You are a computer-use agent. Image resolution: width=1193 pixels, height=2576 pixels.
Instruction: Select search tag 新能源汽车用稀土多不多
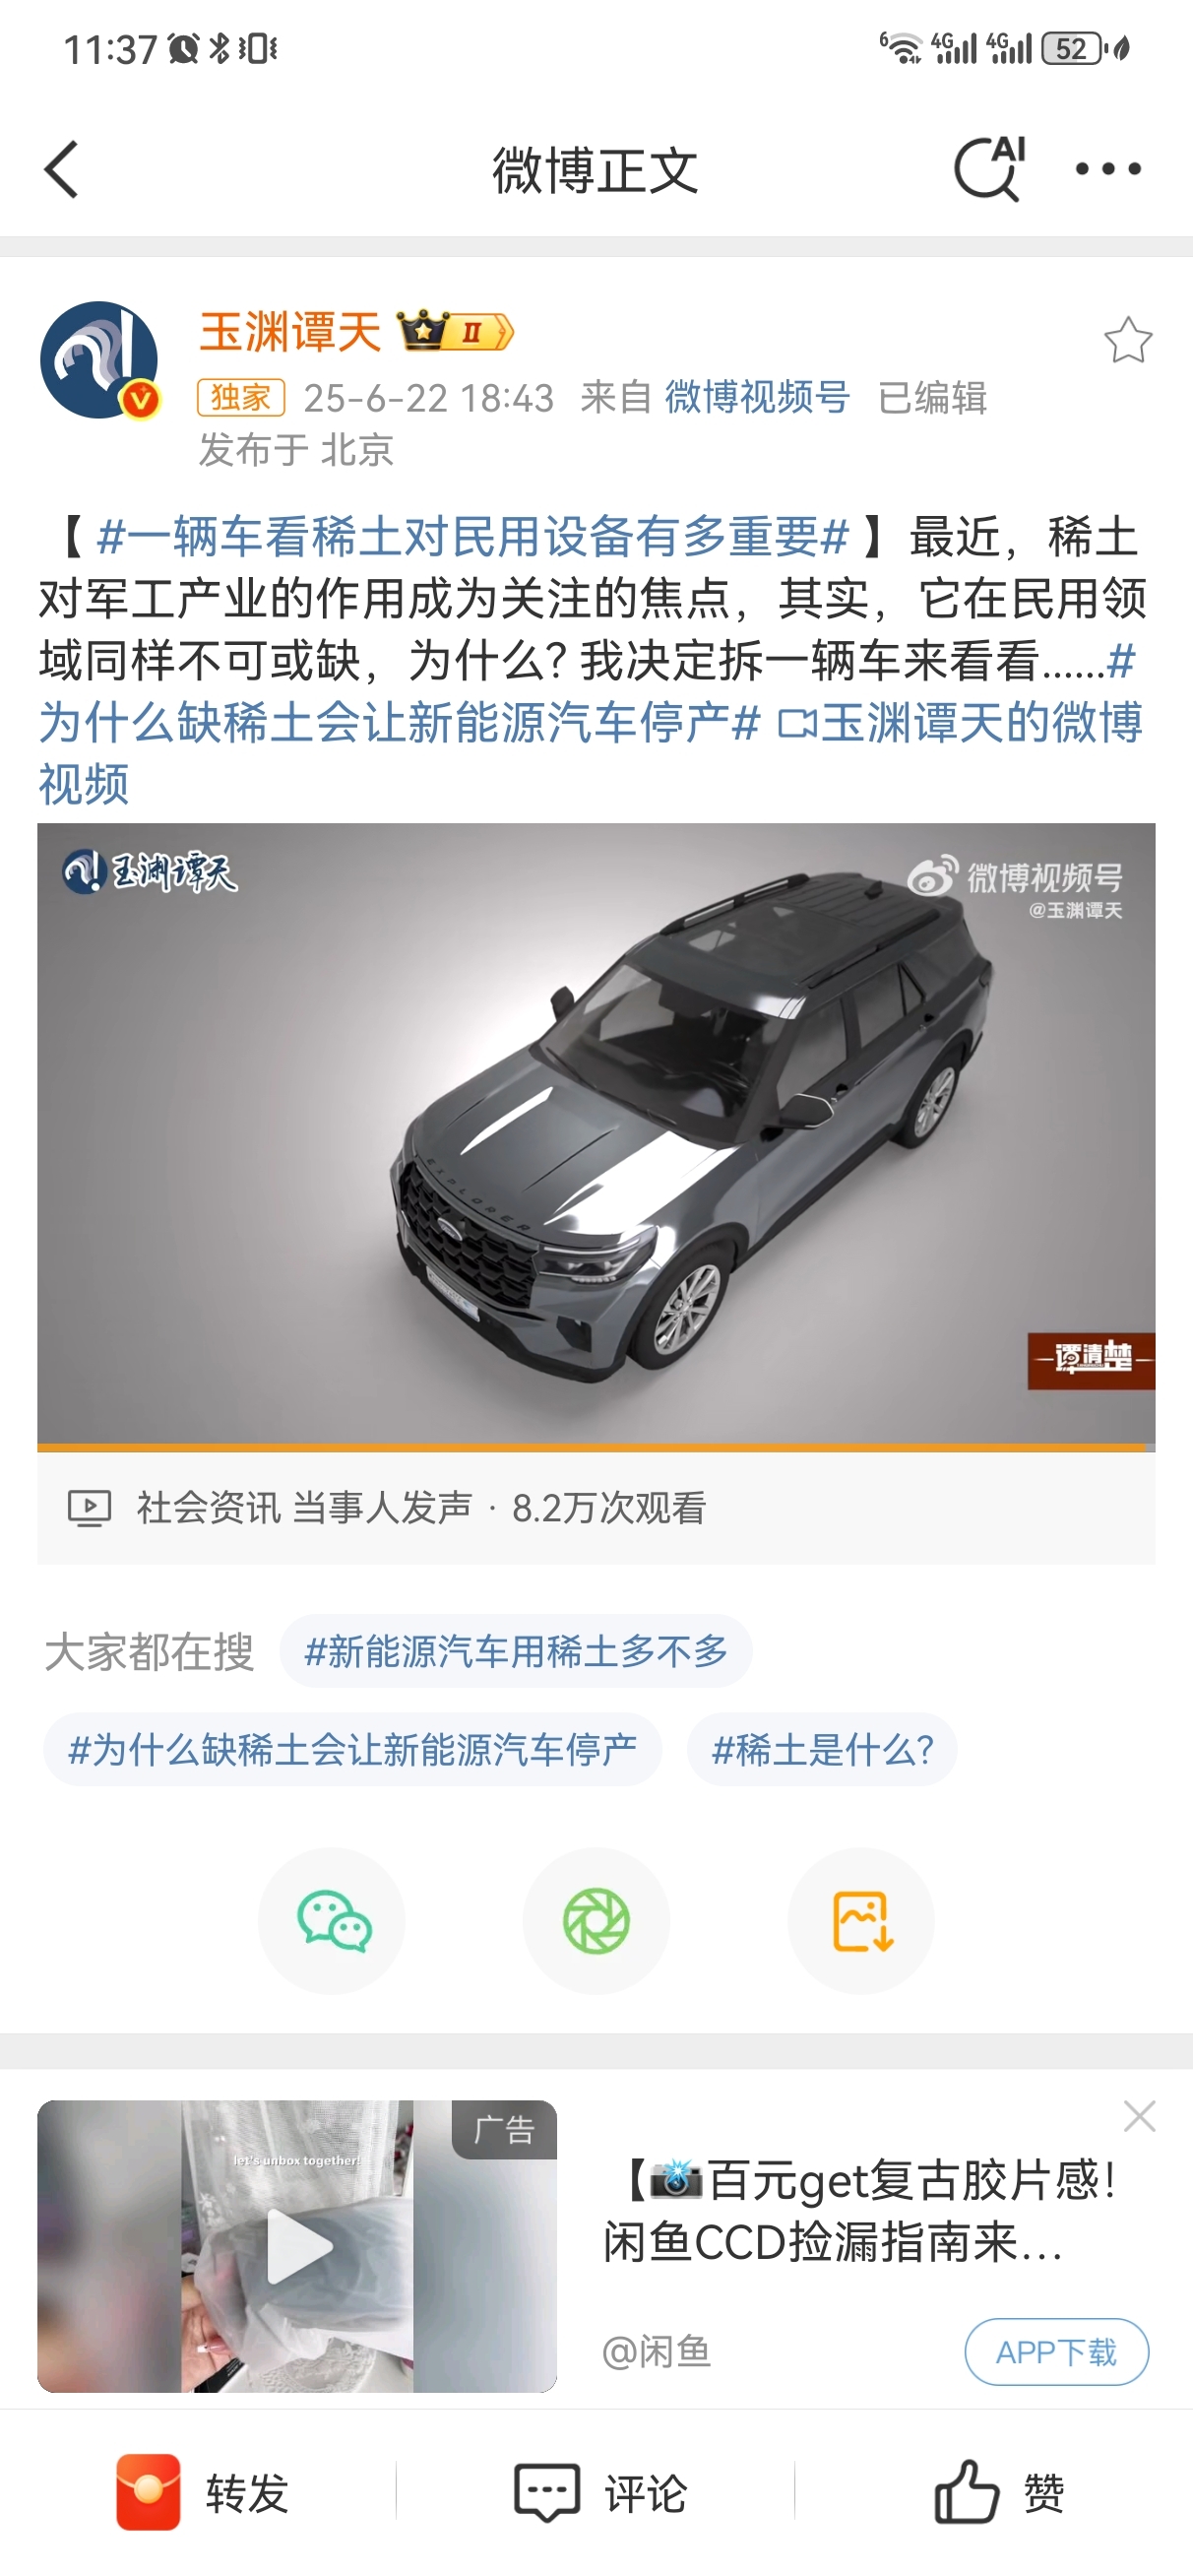[x=516, y=1651]
